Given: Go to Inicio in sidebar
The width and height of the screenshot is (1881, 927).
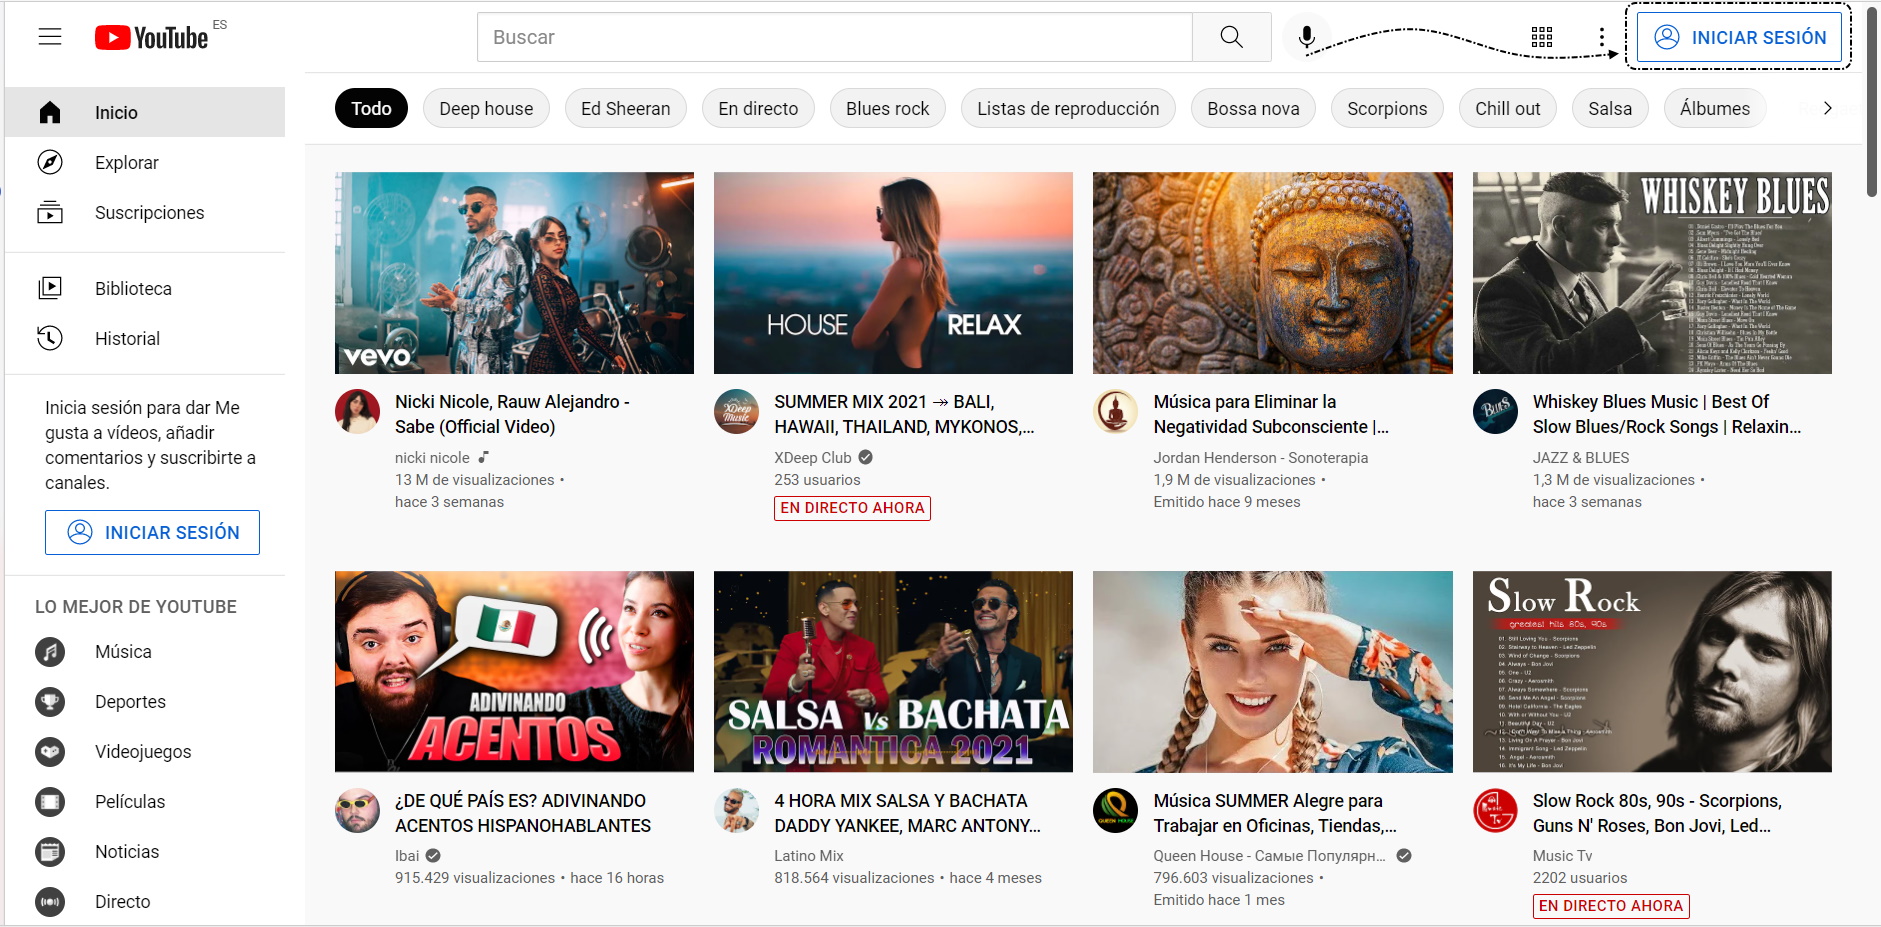Looking at the screenshot, I should click(145, 112).
